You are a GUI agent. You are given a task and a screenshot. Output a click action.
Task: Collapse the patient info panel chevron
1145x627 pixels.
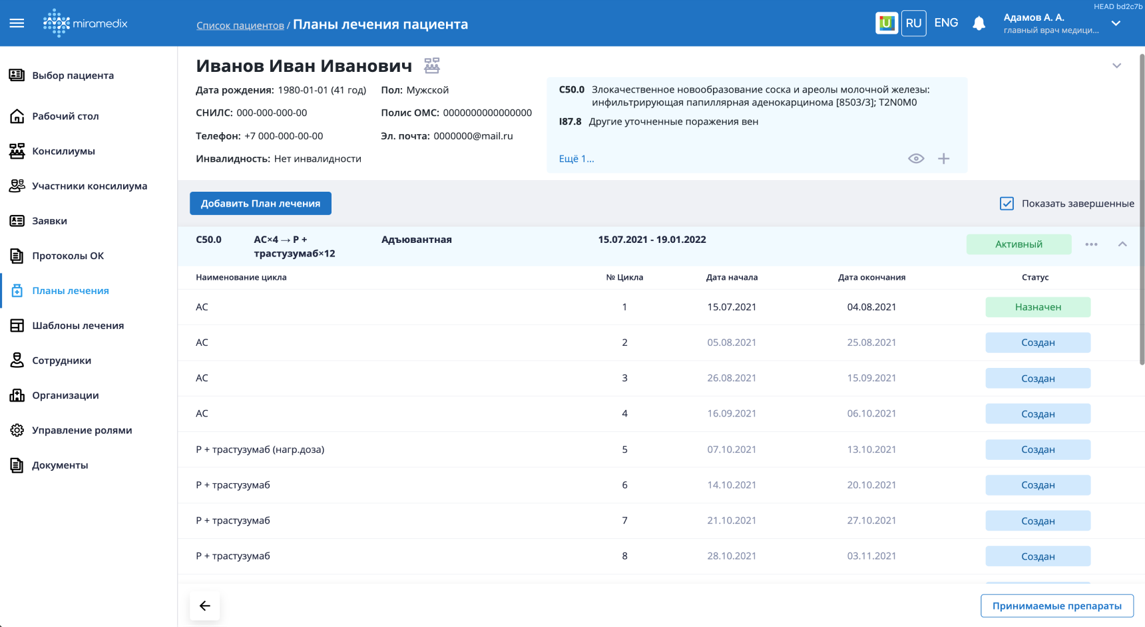click(x=1117, y=66)
